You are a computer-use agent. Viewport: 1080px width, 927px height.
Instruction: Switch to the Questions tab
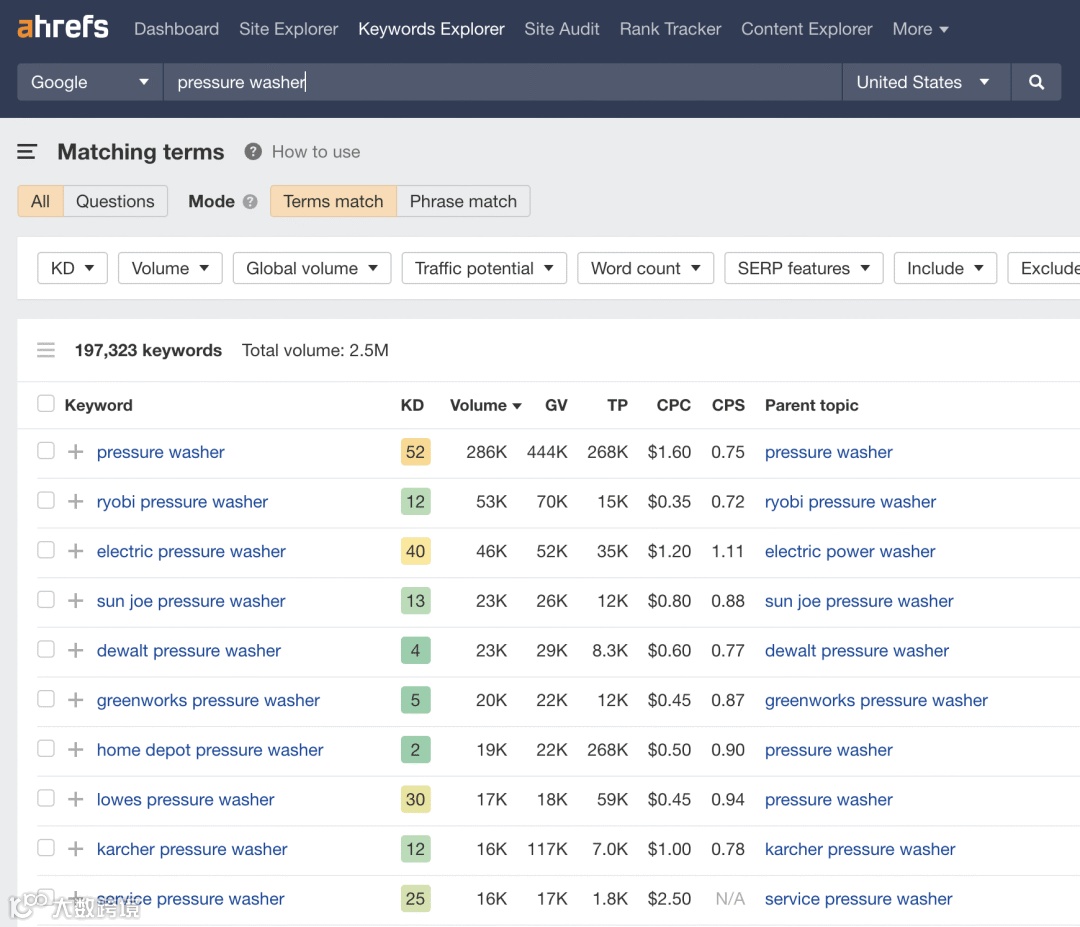coord(115,201)
